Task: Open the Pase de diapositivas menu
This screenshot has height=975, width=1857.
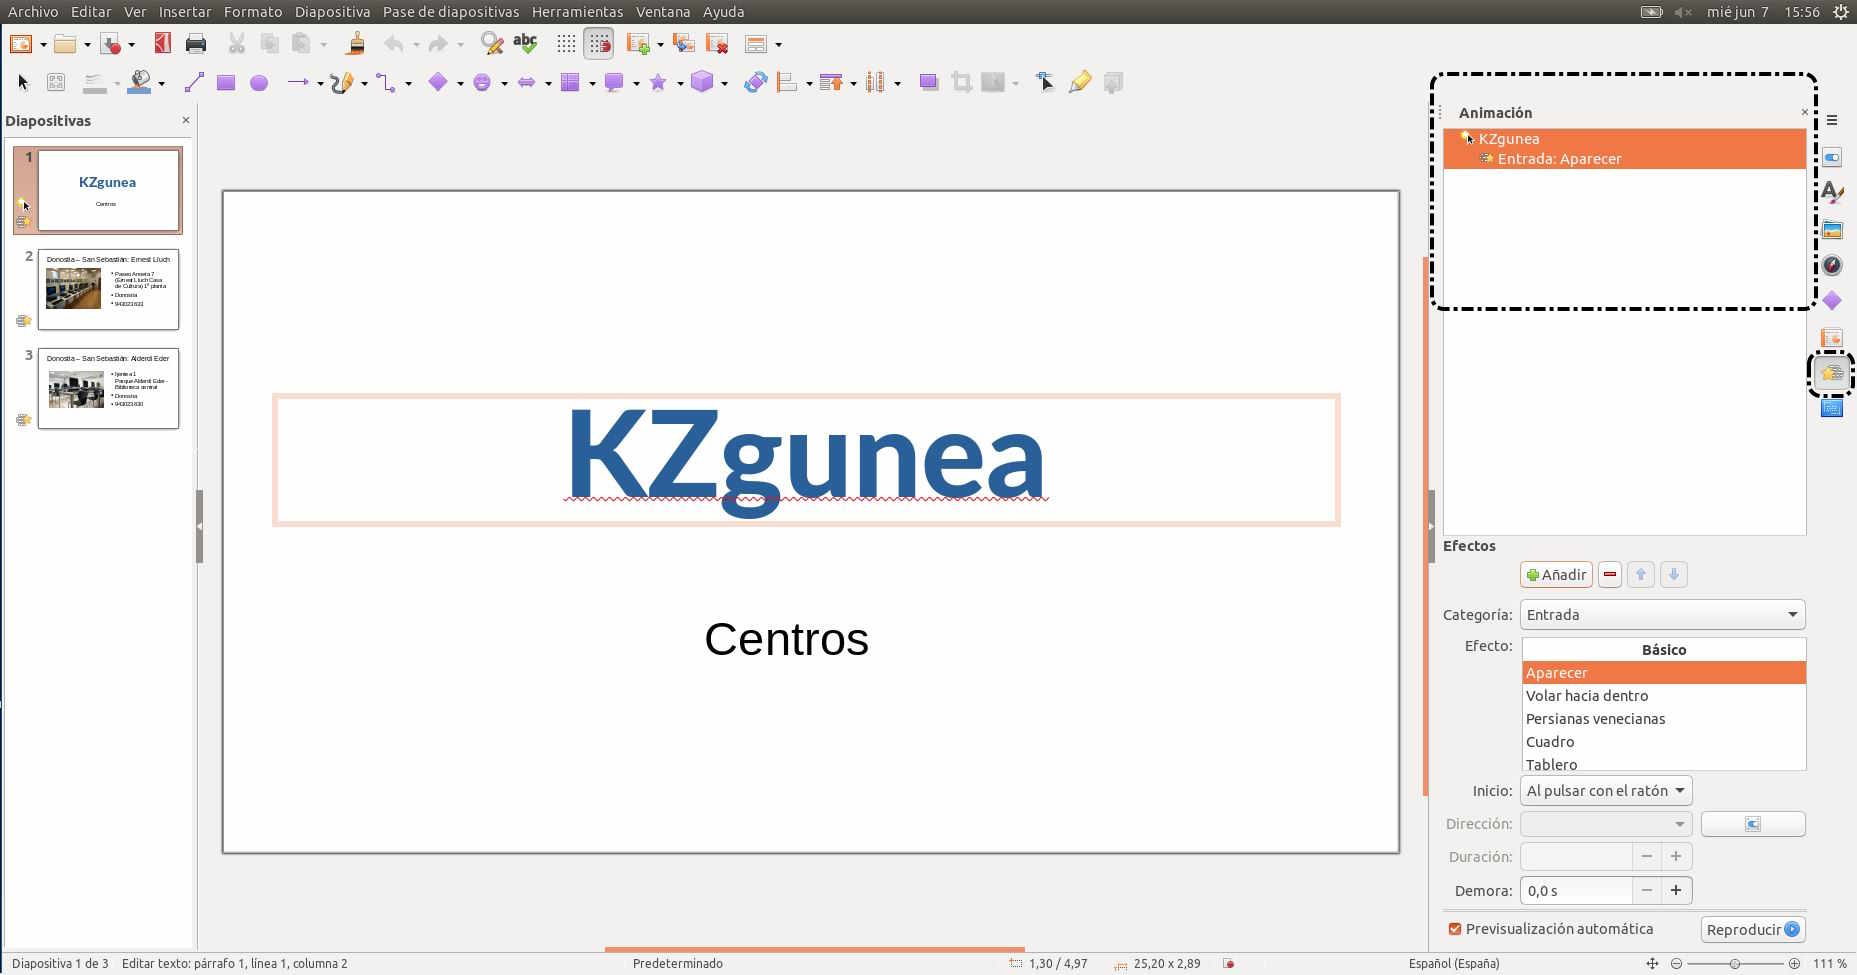Action: (x=451, y=12)
